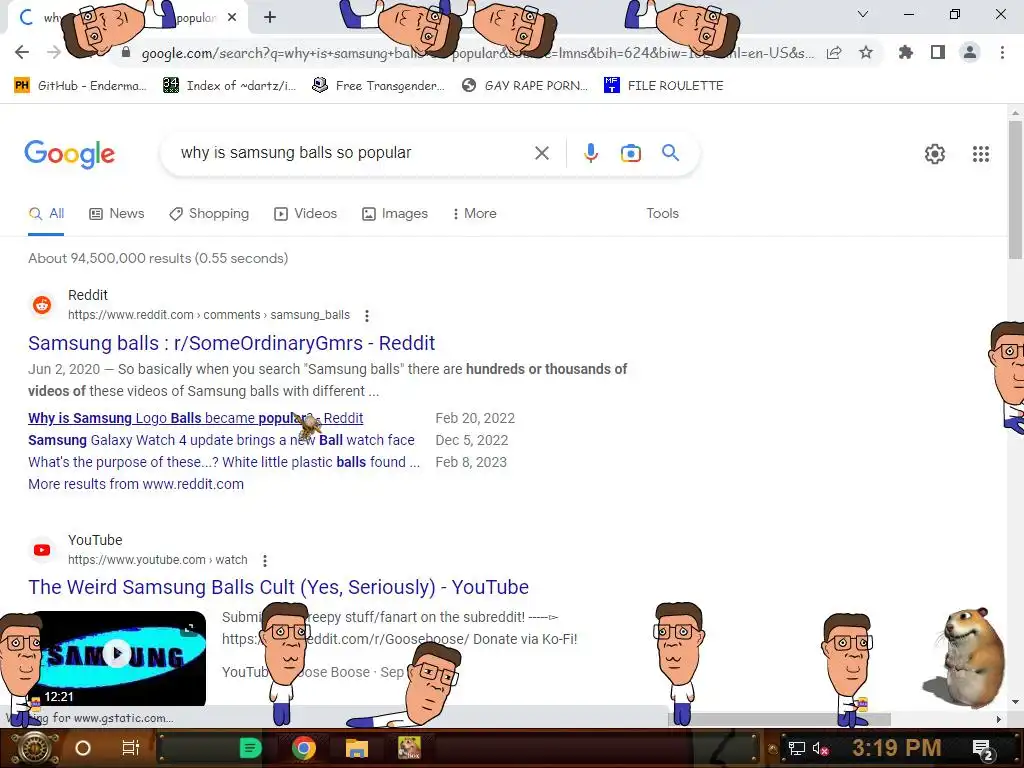This screenshot has height=768, width=1024.
Task: Open the Tools options
Action: coord(662,214)
